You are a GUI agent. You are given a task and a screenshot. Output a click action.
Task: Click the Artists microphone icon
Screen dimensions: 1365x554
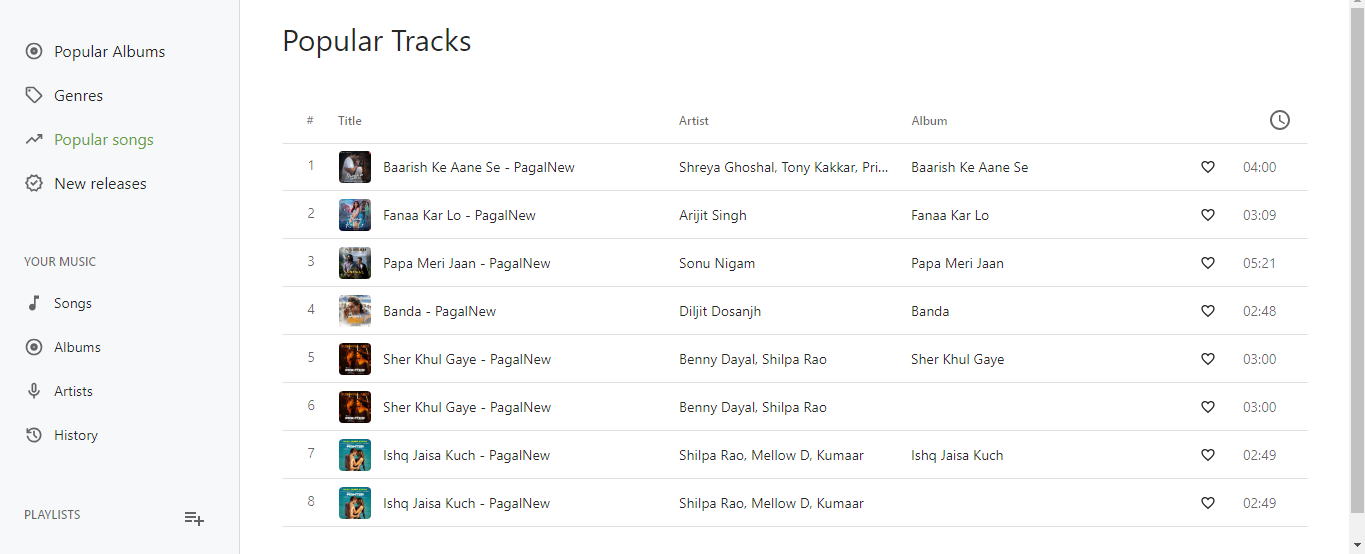tap(34, 391)
